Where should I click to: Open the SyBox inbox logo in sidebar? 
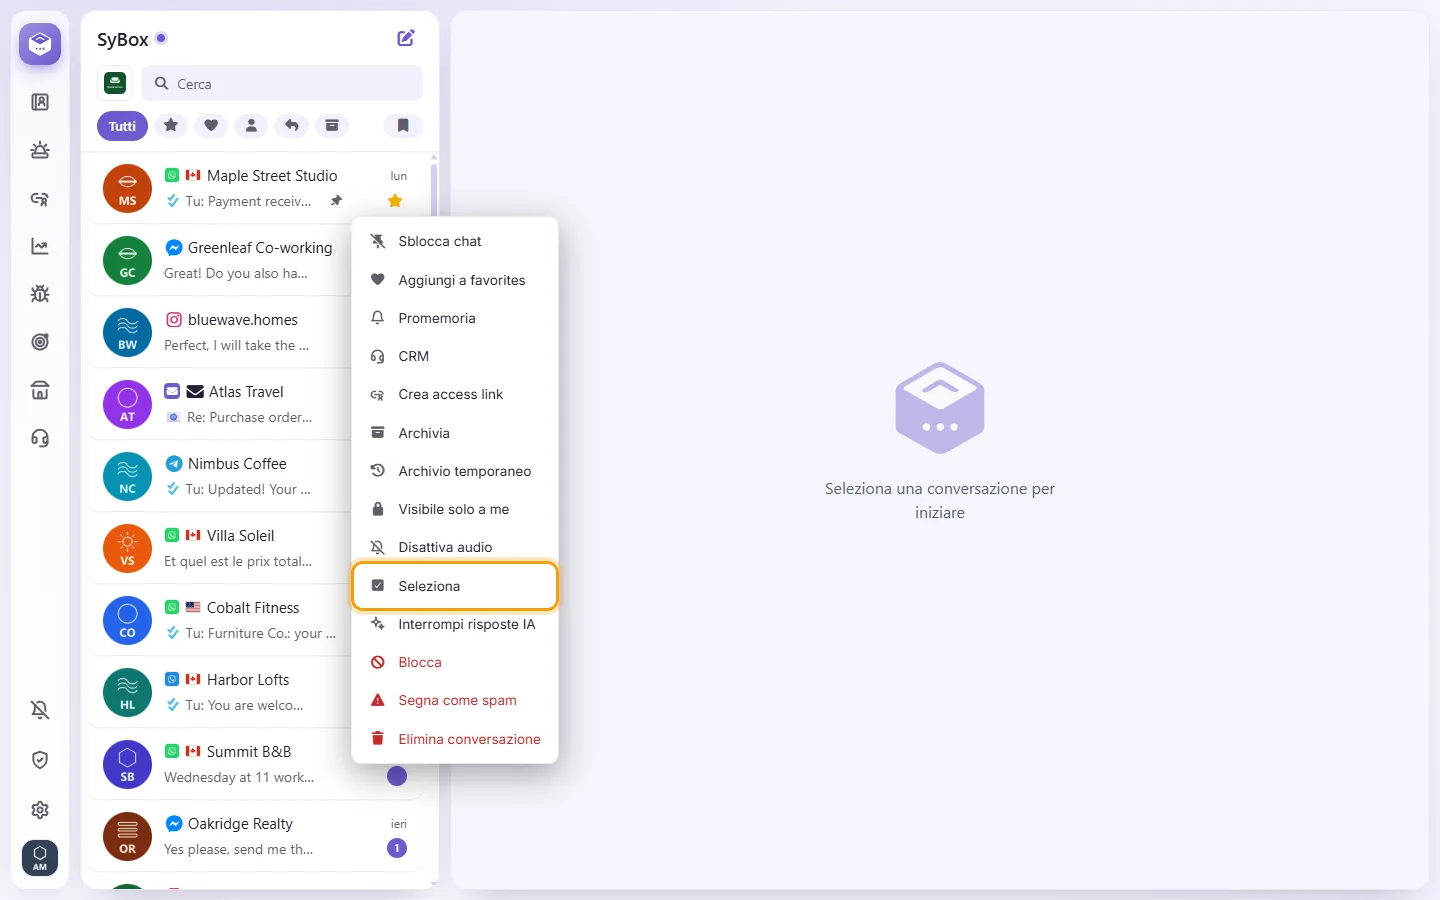pos(40,44)
